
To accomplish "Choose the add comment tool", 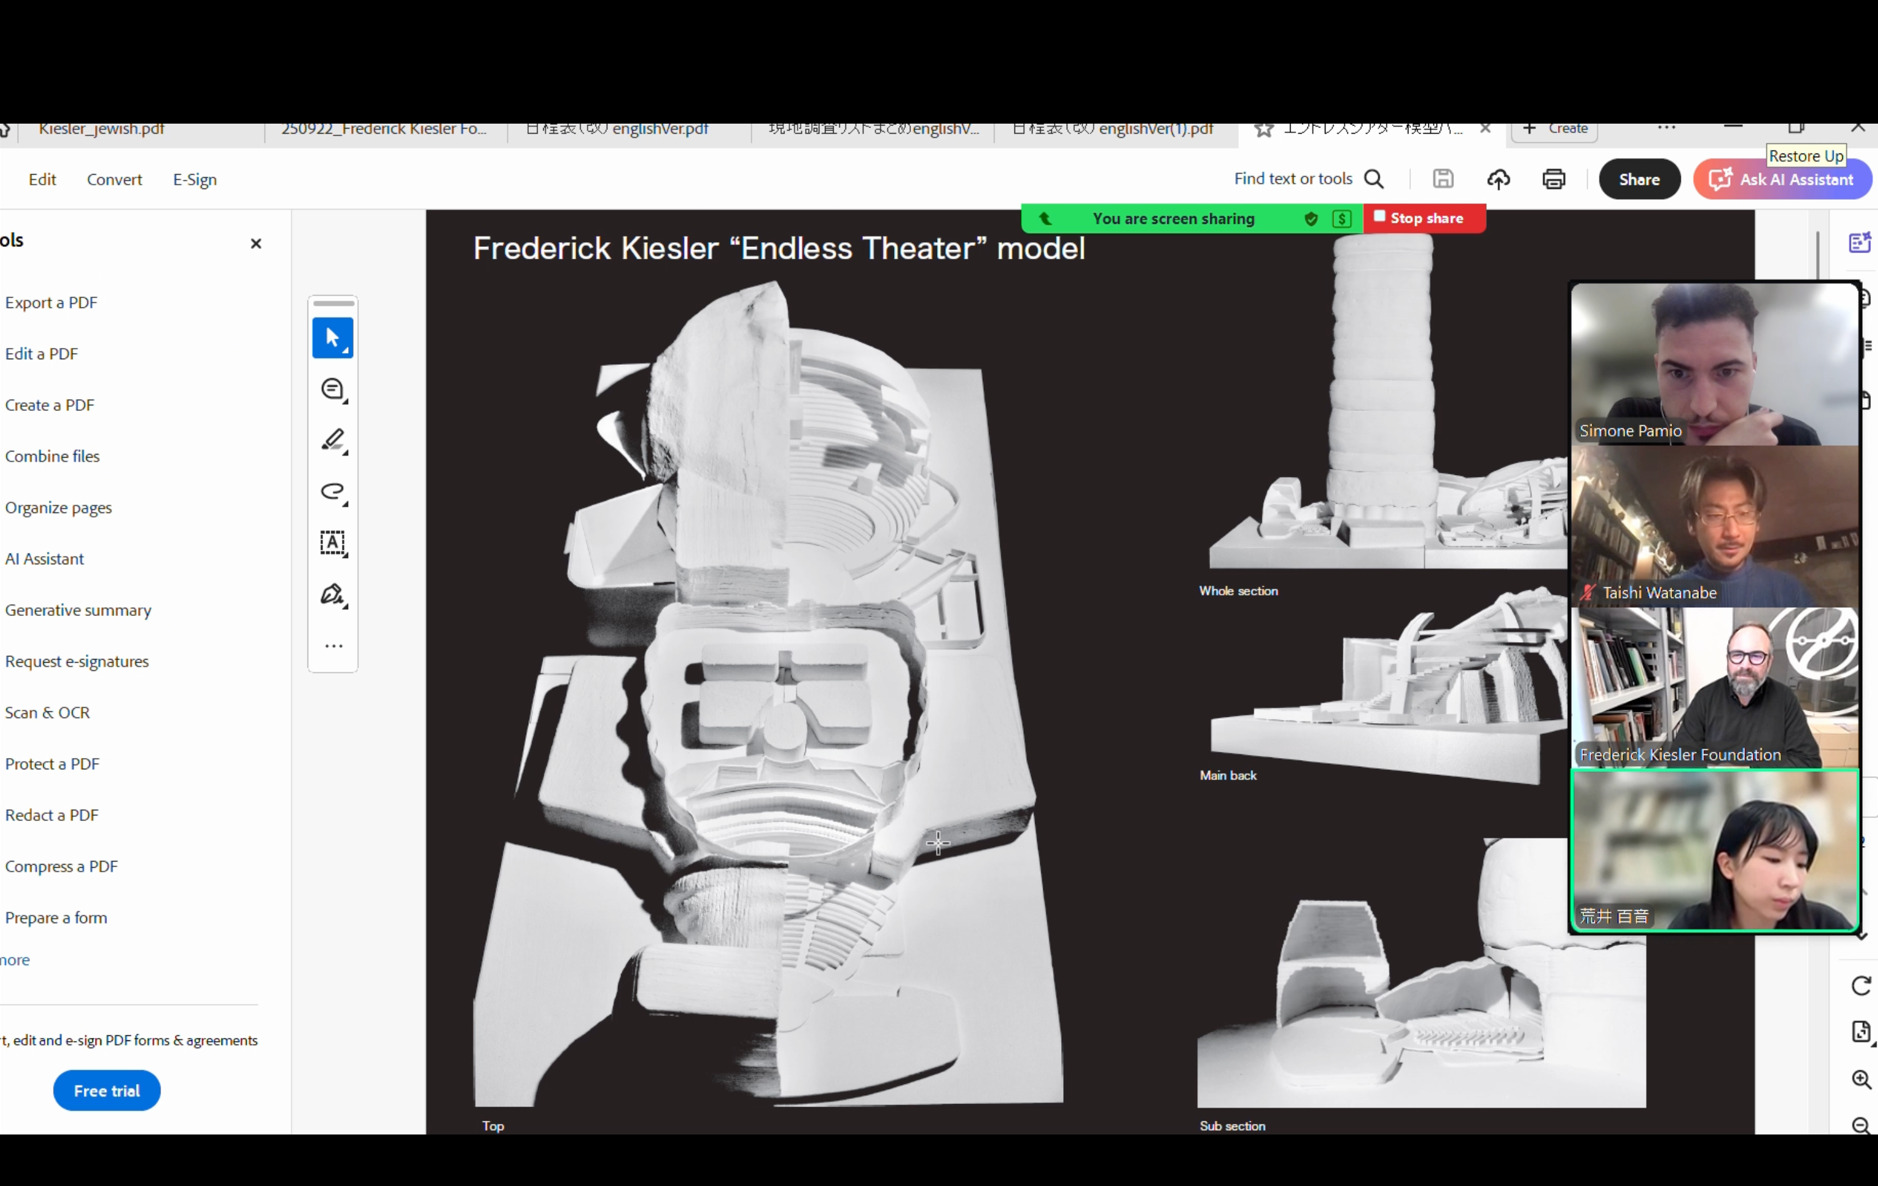I will tap(332, 389).
